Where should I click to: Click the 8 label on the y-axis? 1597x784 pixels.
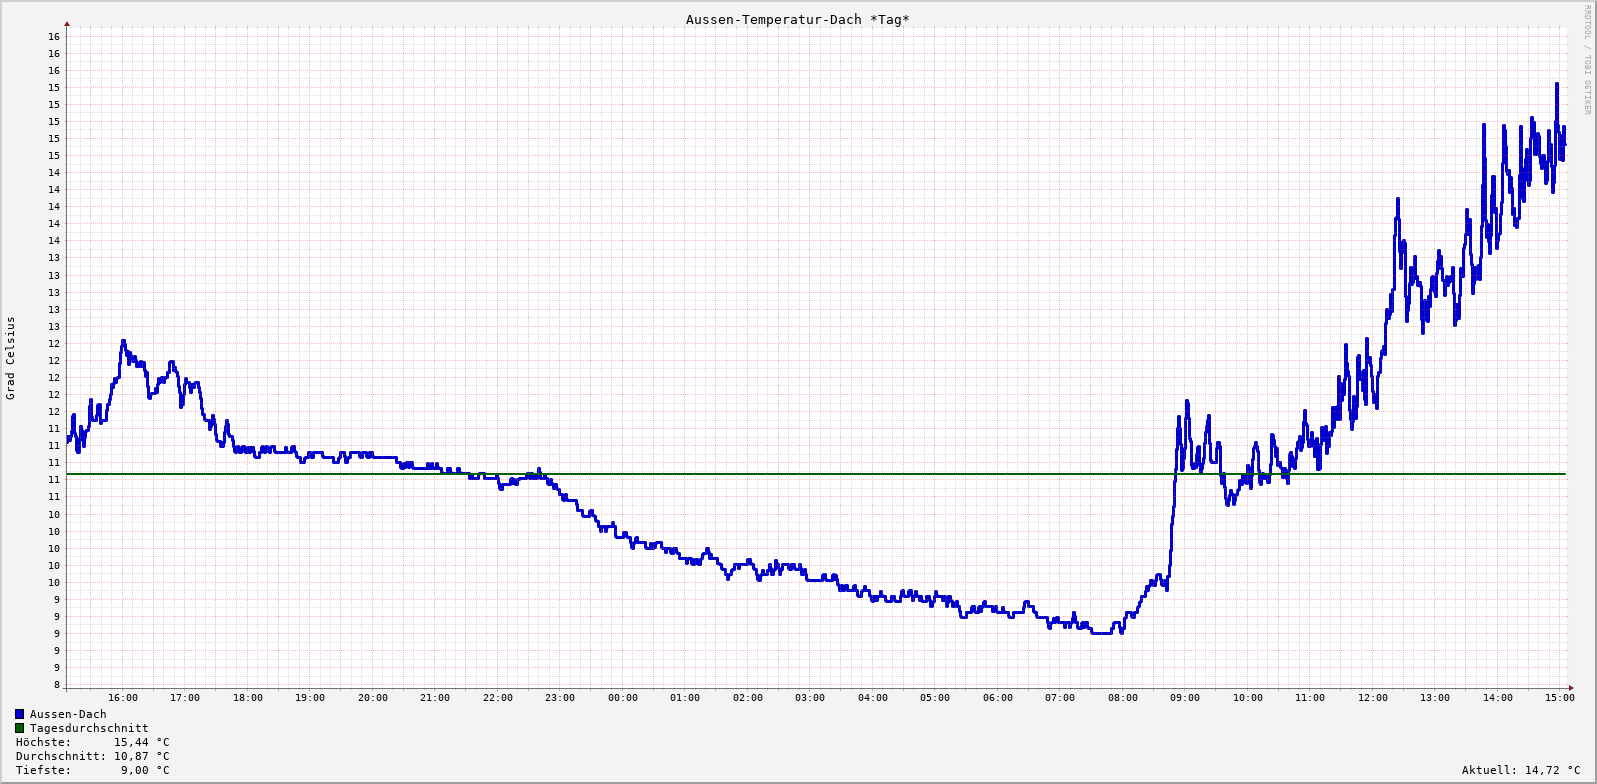(x=56, y=685)
